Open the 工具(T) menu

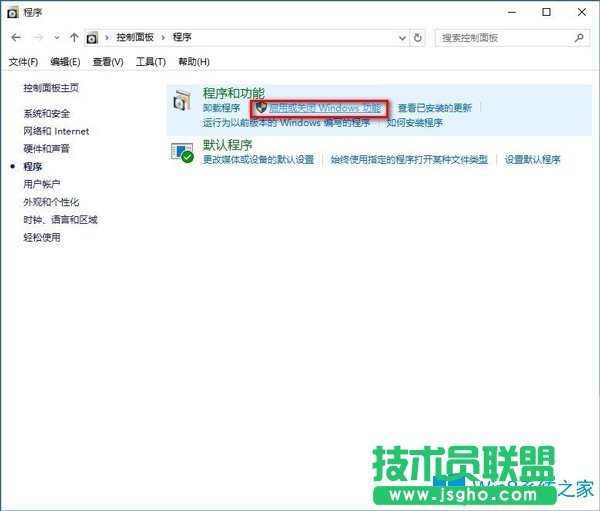pos(151,62)
